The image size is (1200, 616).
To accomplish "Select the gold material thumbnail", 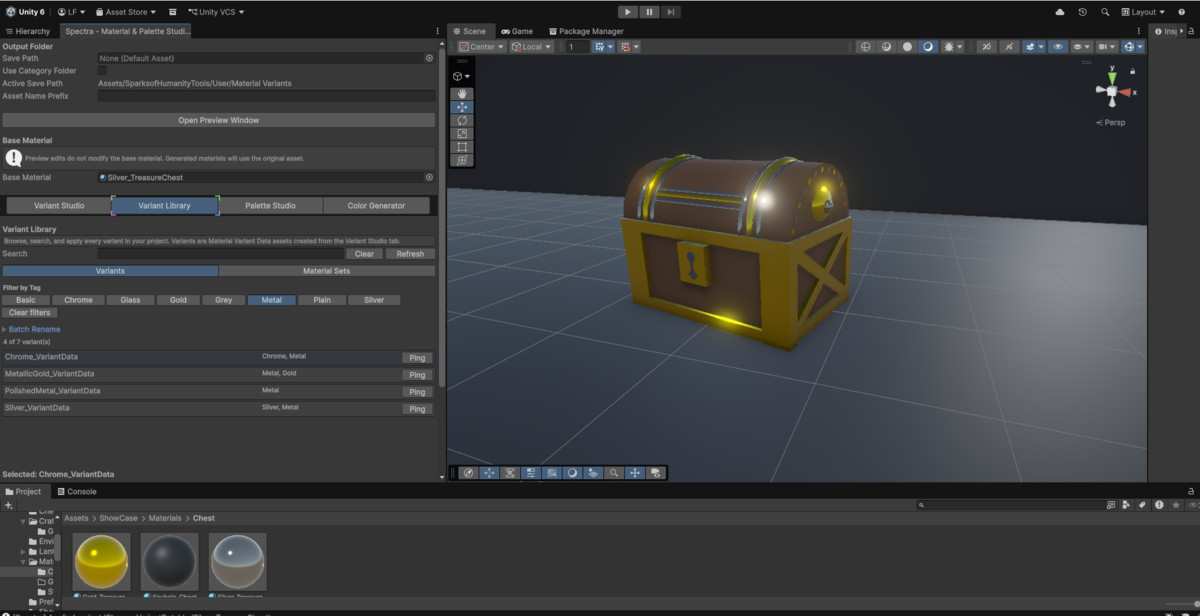I will point(102,560).
